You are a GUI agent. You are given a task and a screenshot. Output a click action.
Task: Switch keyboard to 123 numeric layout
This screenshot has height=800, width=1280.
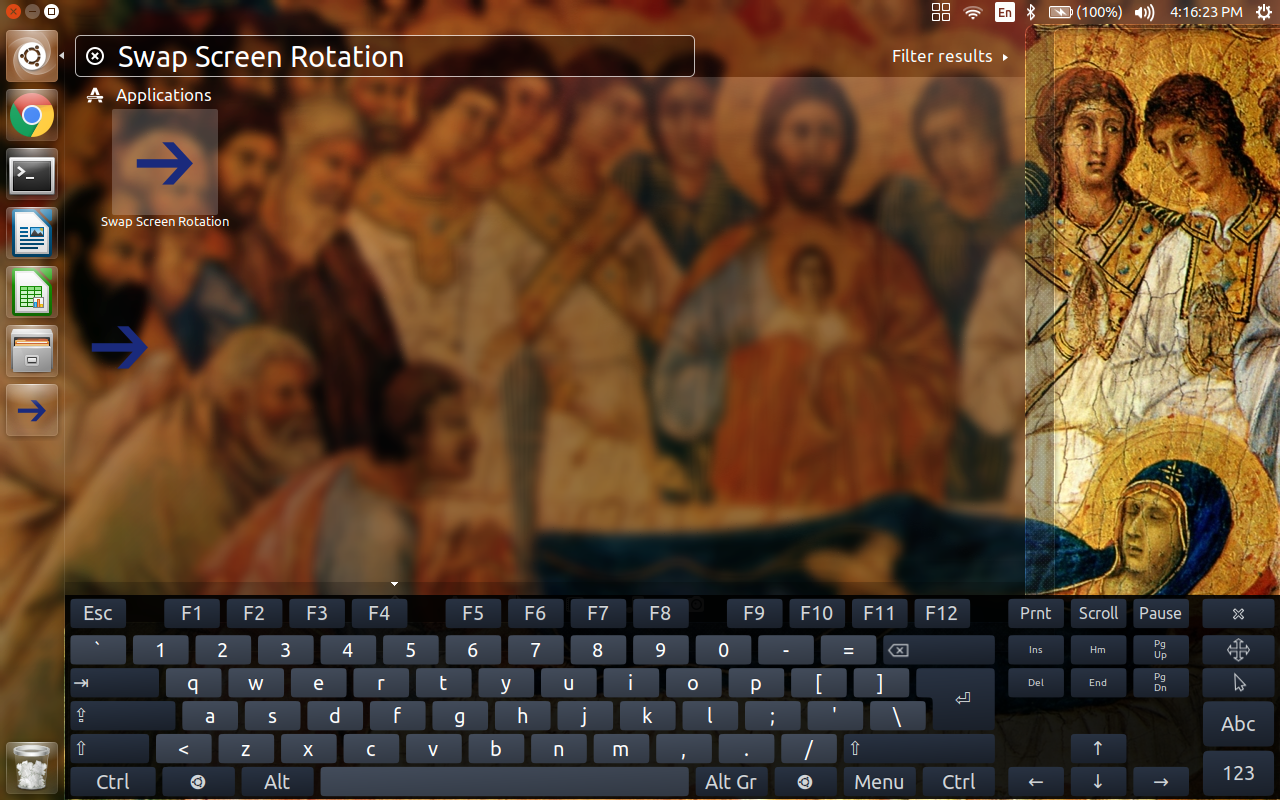pyautogui.click(x=1238, y=772)
